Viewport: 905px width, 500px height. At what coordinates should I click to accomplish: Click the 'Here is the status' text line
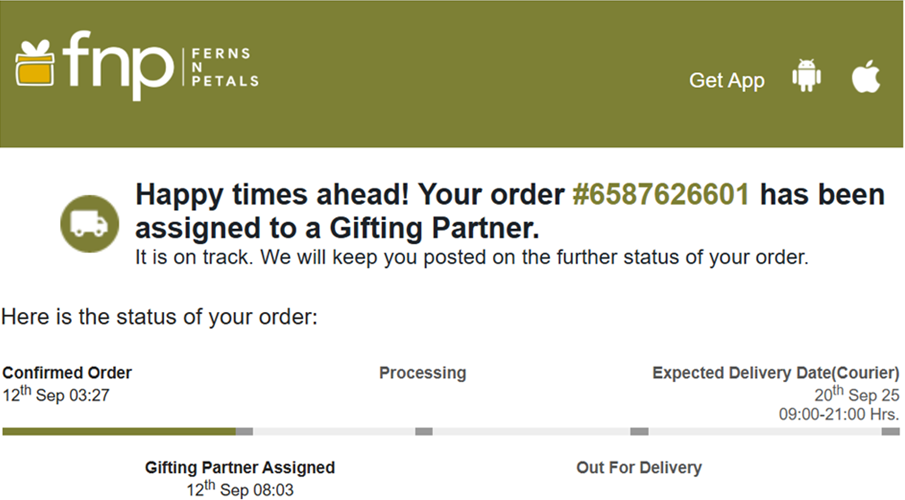tap(159, 317)
